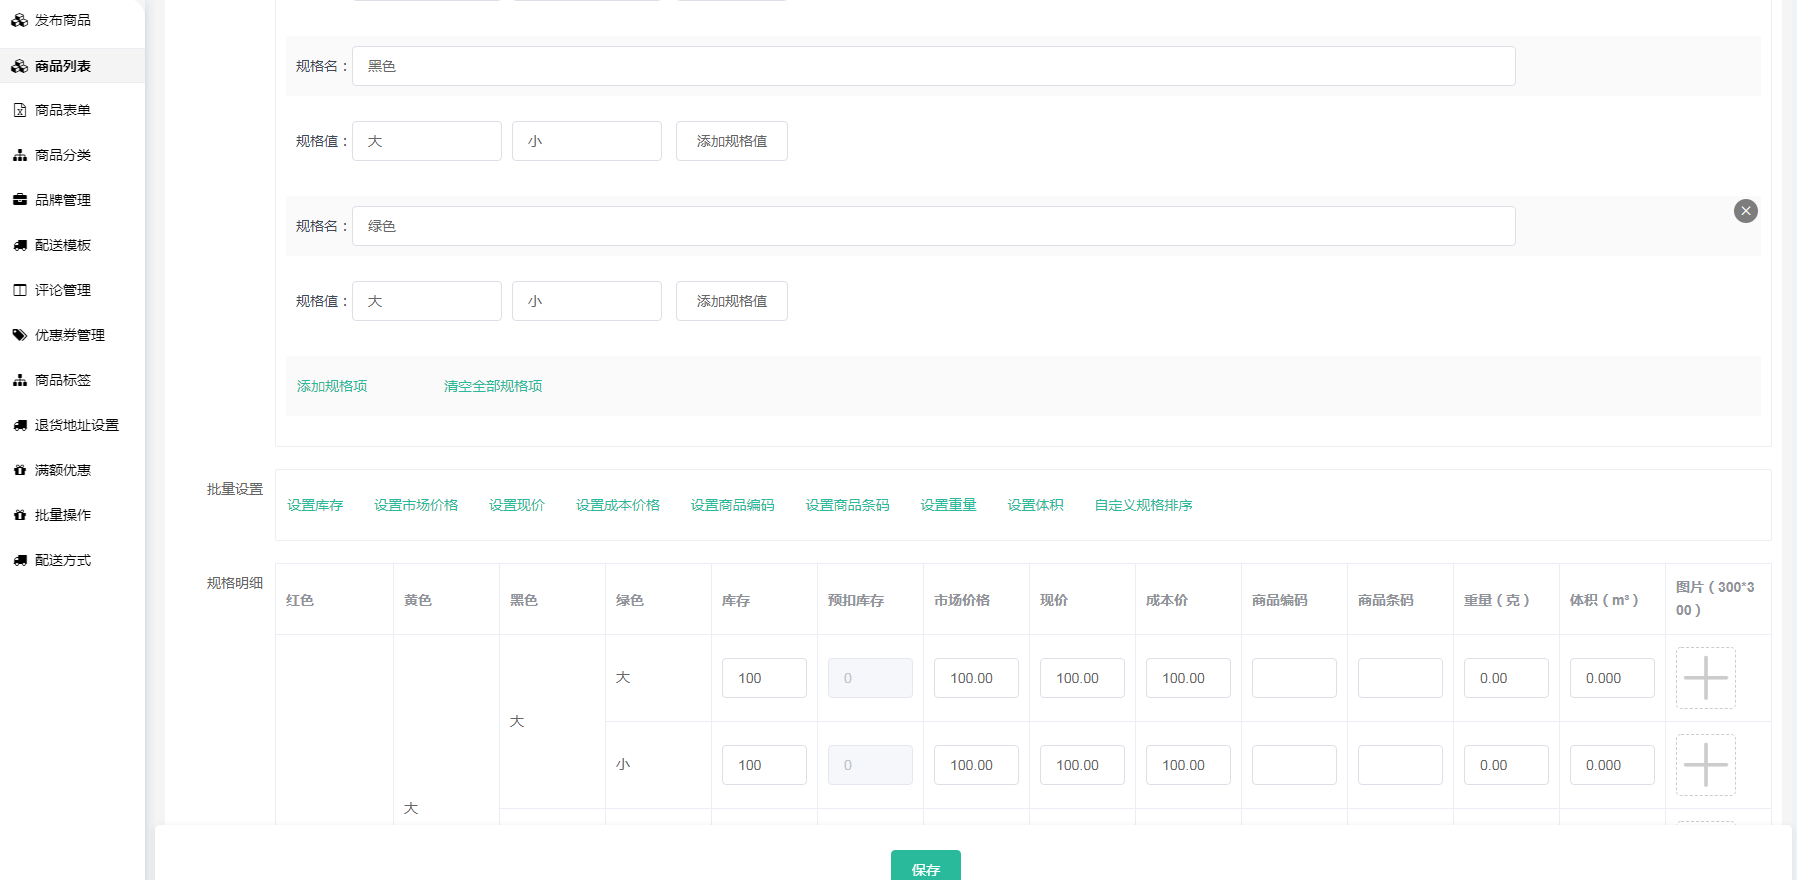The width and height of the screenshot is (1797, 880).
Task: Open 退货地址设置 menu item
Action: 76,425
